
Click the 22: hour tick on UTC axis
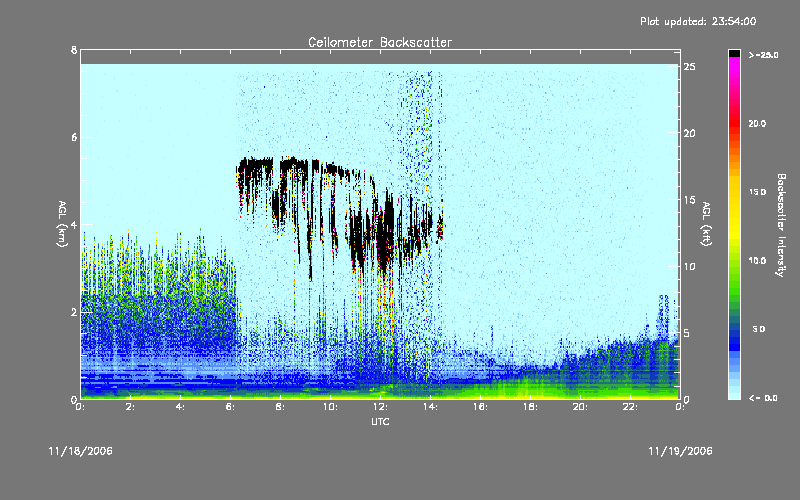pyautogui.click(x=630, y=407)
